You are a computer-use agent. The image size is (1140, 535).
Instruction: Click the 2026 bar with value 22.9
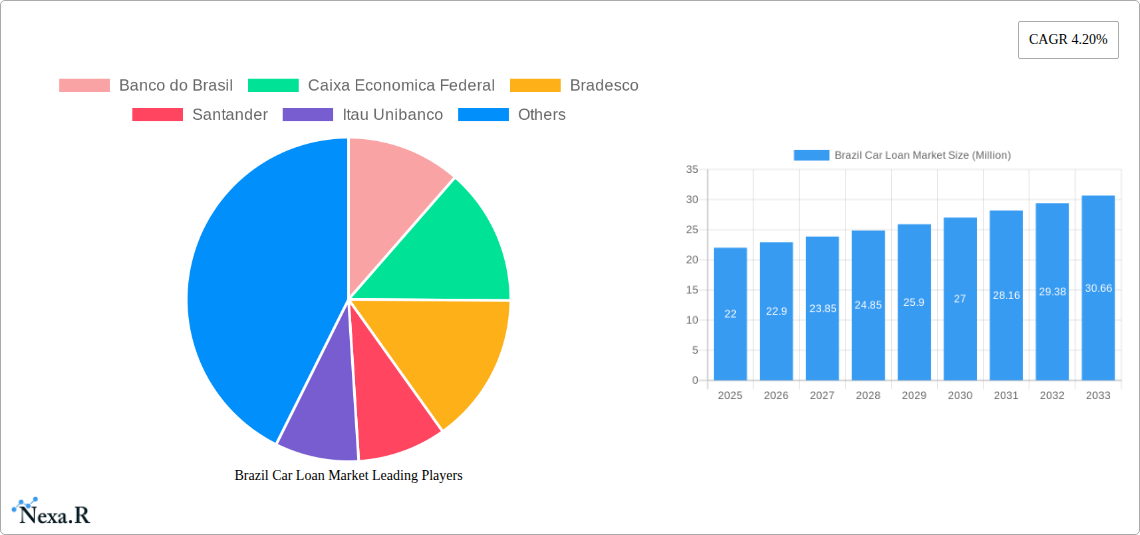(x=776, y=311)
